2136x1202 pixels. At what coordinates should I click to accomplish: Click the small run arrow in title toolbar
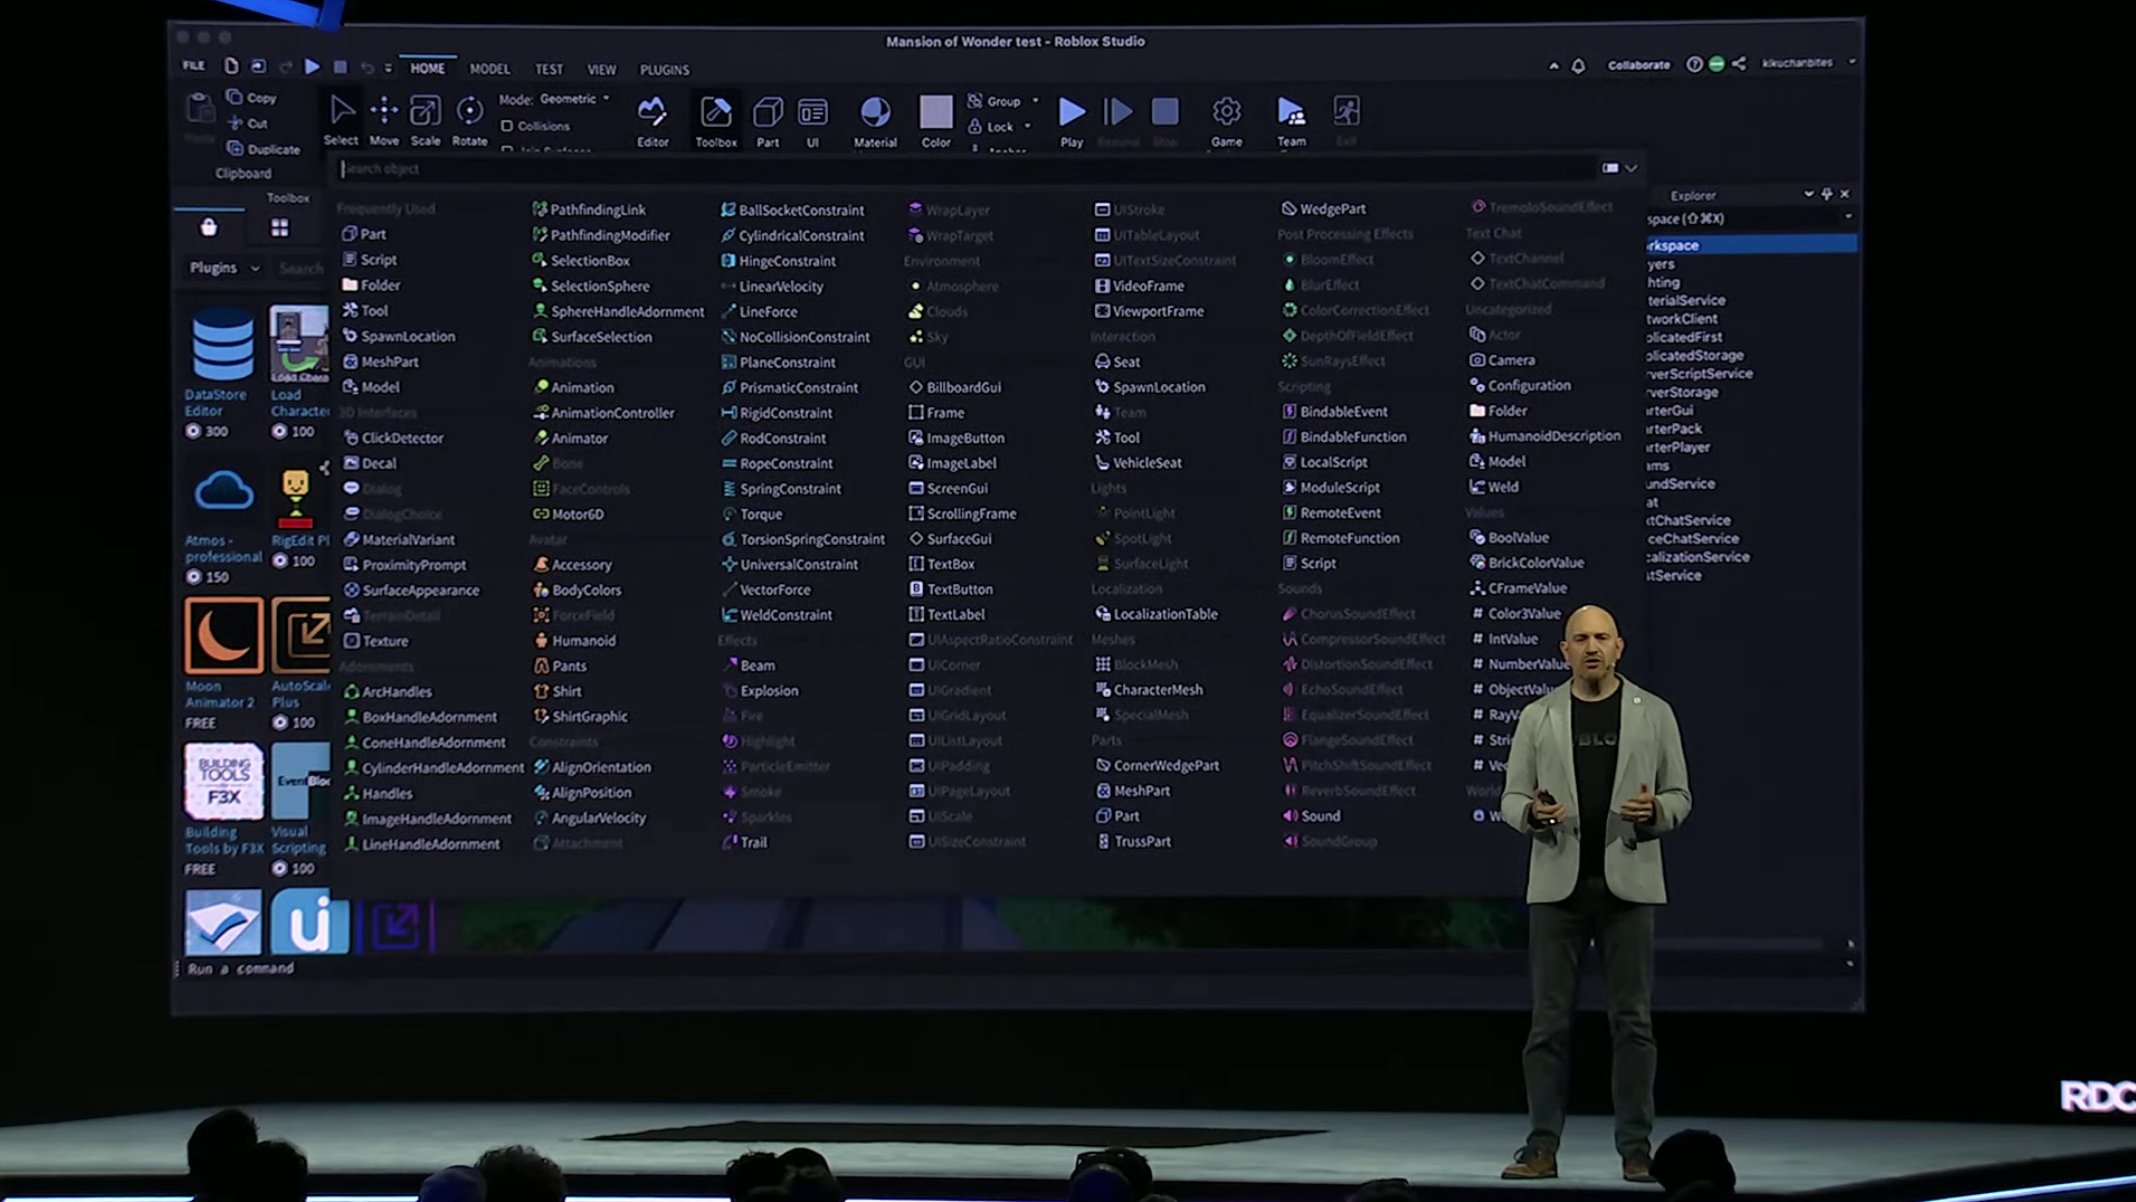(312, 67)
